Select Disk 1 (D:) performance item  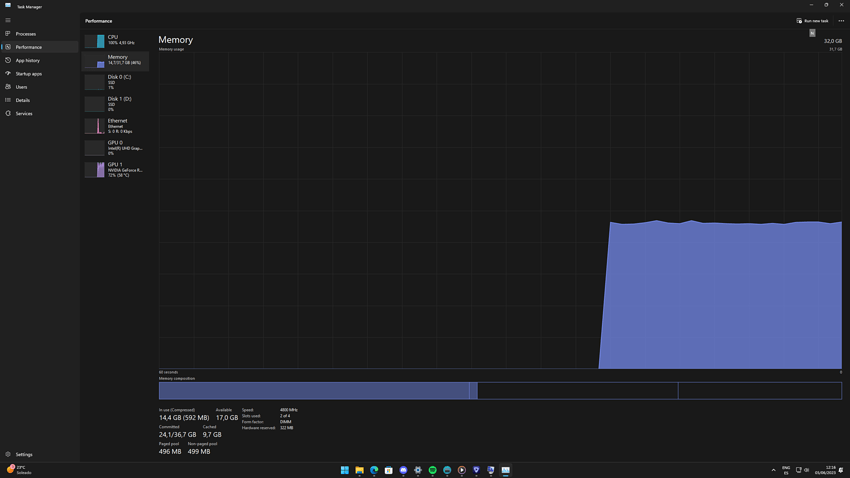coord(115,104)
